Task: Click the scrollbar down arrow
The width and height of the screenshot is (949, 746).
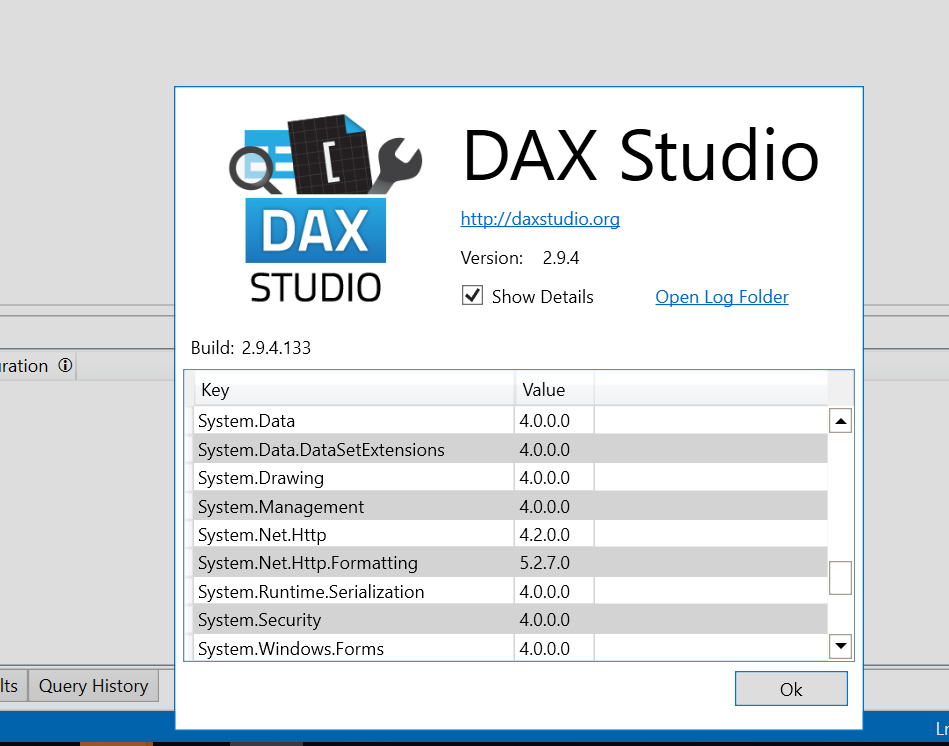Action: click(x=840, y=646)
